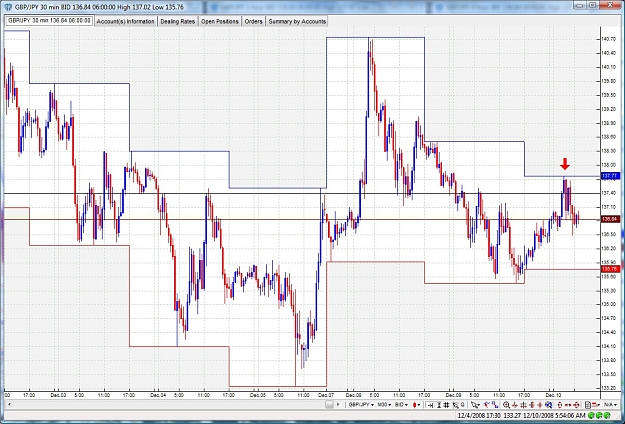Click the third green connection status icon
The height and width of the screenshot is (424, 625).
[x=607, y=416]
